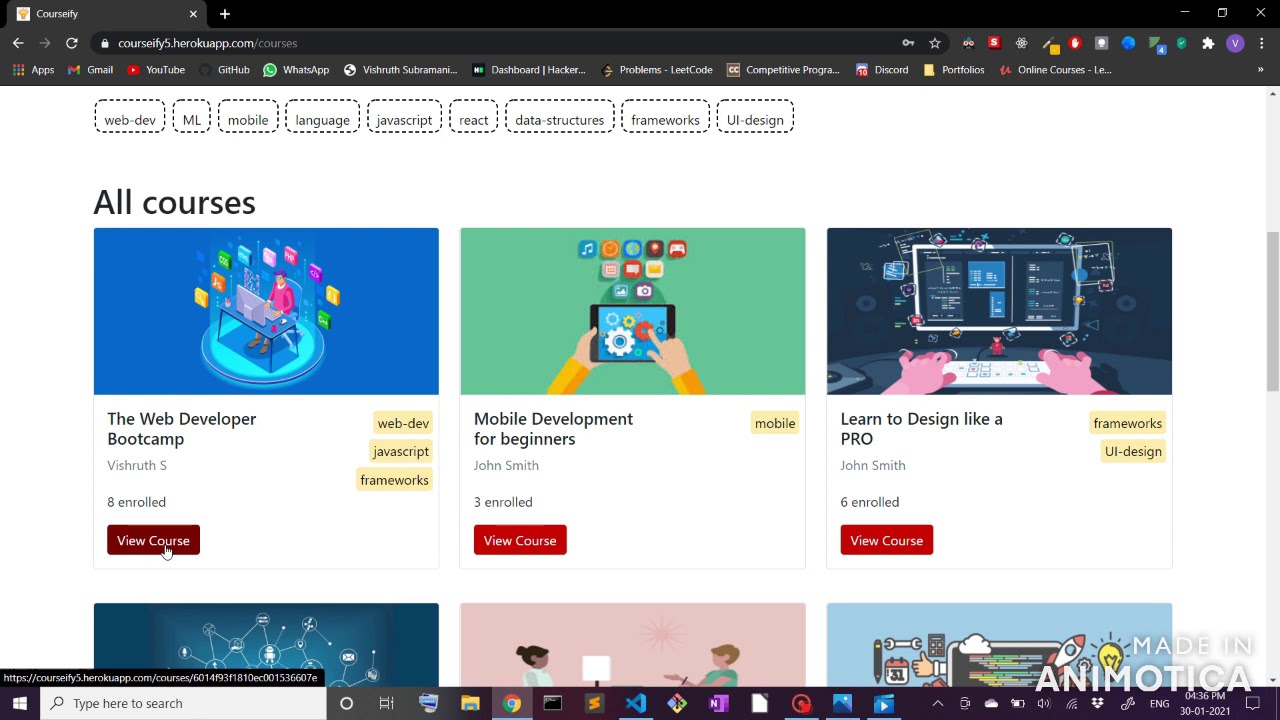Screen dimensions: 1280x720
Task: Open the Chrome profile avatar V
Action: point(1235,43)
